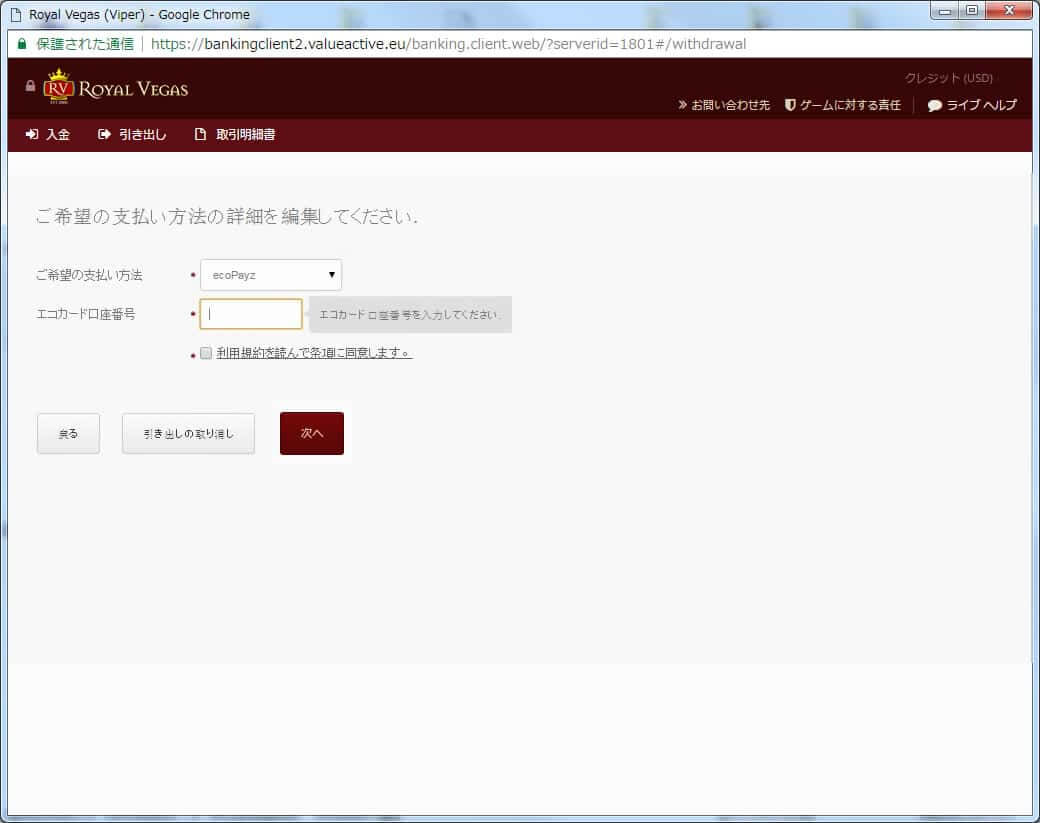The width and height of the screenshot is (1040, 823).
Task: Click the shield icon for ゲームに対する責任
Action: tap(790, 105)
